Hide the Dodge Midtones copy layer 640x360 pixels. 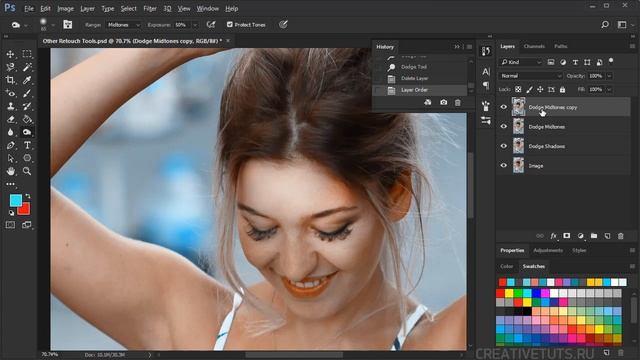[x=504, y=107]
